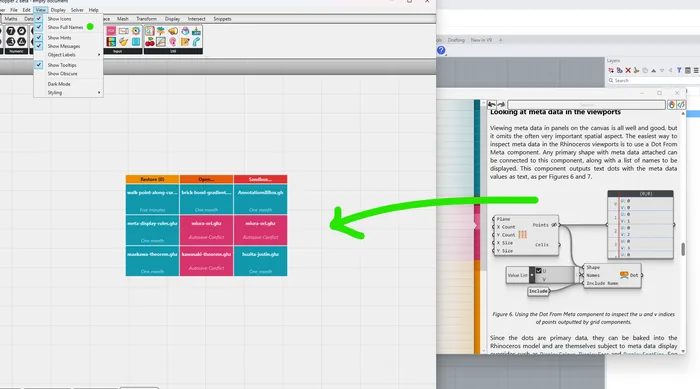Select the pink and blue bottle Util icon
This screenshot has height=389, width=700.
[185, 31]
